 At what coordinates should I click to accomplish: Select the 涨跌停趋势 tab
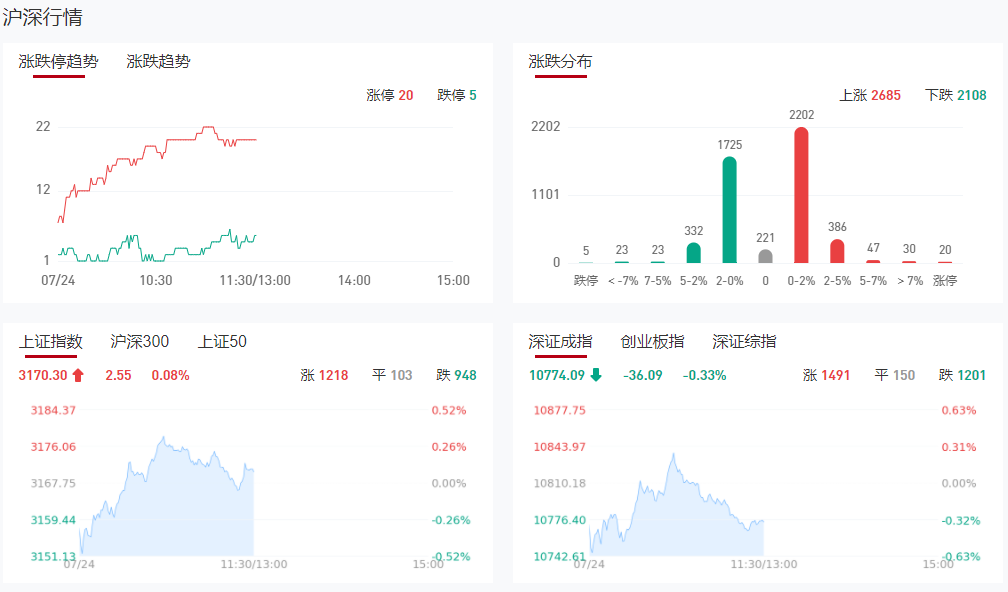click(x=59, y=61)
